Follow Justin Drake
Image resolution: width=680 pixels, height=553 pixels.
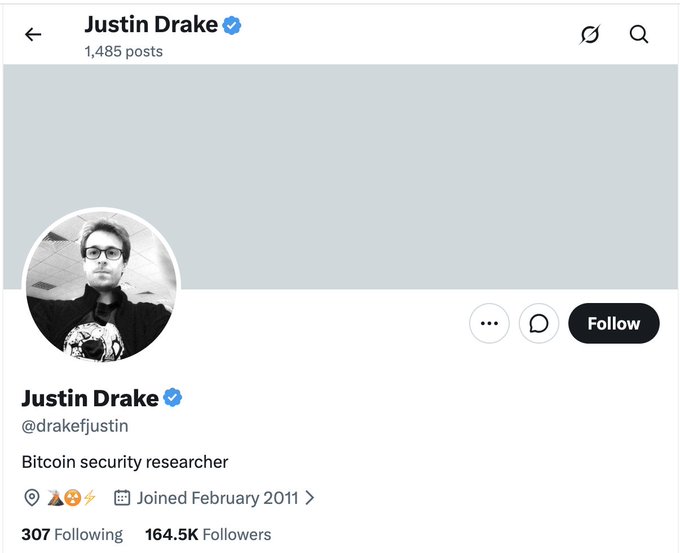pos(614,323)
